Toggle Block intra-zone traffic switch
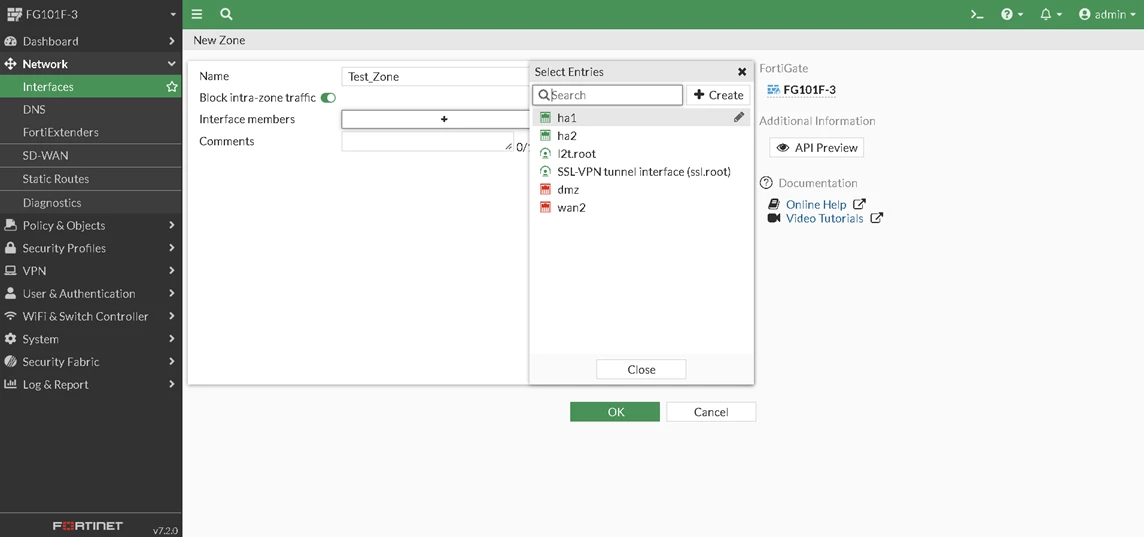Viewport: 1144px width, 537px height. (x=328, y=98)
